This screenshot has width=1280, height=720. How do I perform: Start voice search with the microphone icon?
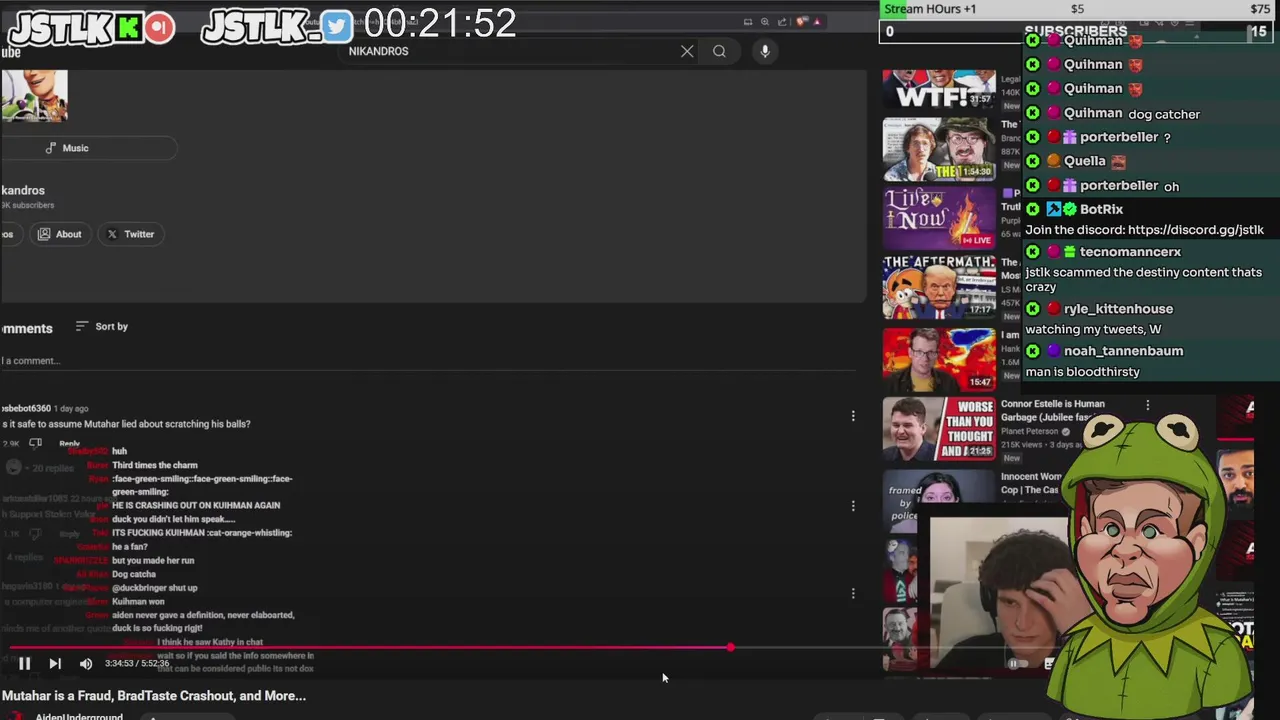pos(765,51)
